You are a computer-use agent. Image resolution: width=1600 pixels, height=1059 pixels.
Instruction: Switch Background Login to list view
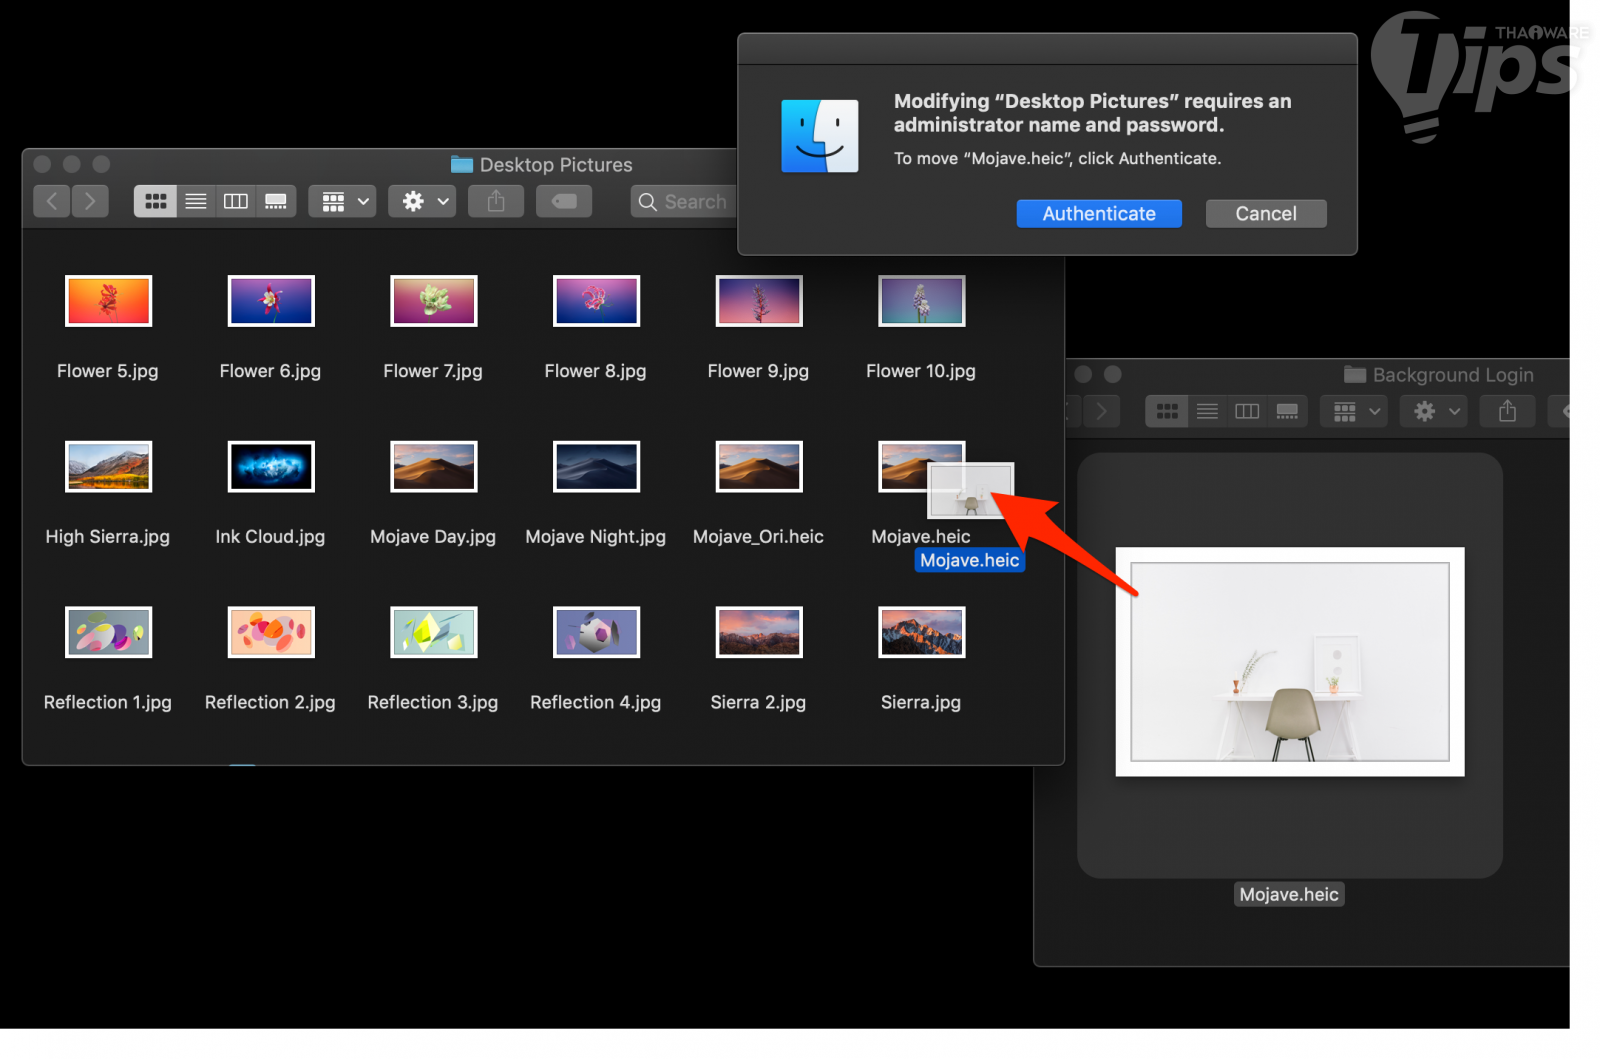pyautogui.click(x=1207, y=411)
